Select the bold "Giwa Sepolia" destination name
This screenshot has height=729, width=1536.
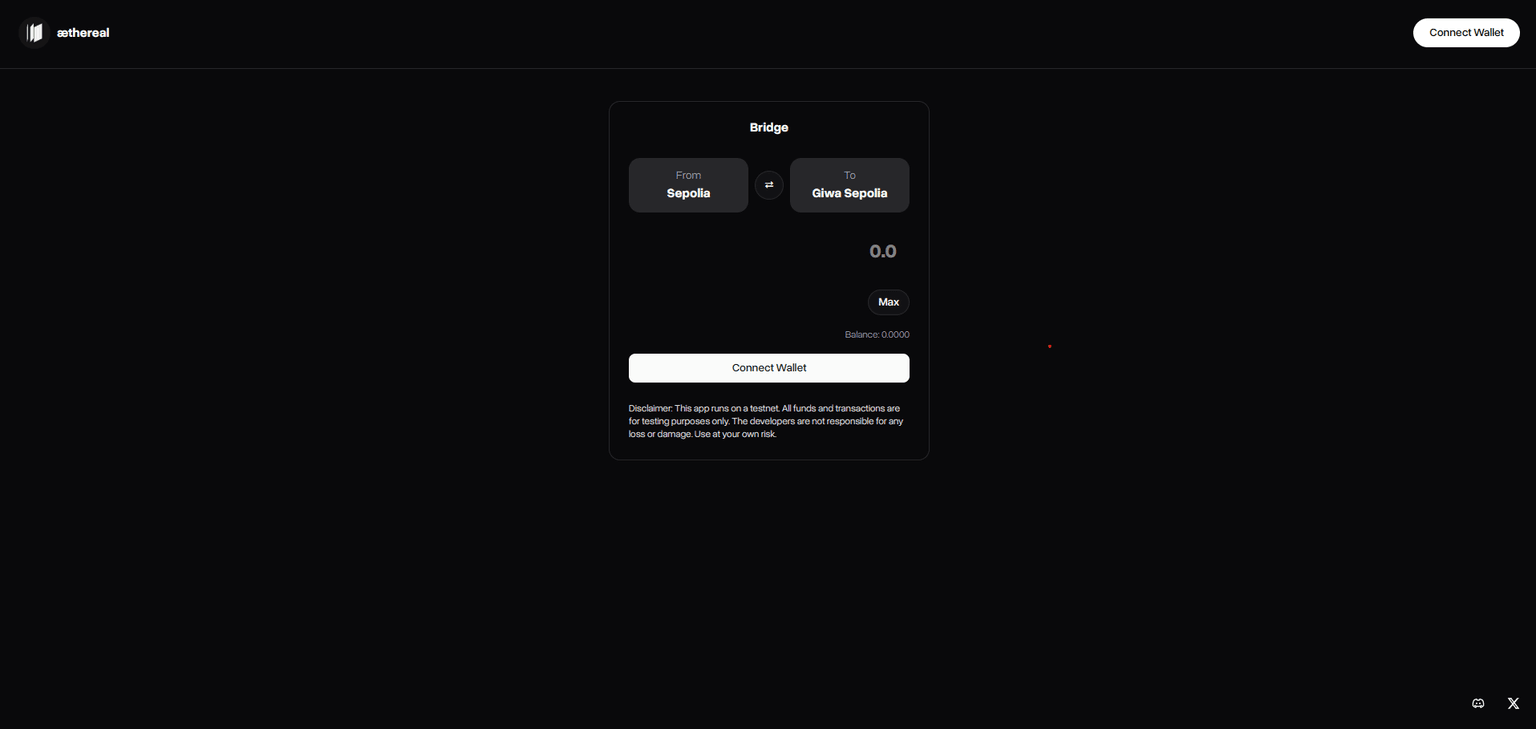pyautogui.click(x=849, y=194)
